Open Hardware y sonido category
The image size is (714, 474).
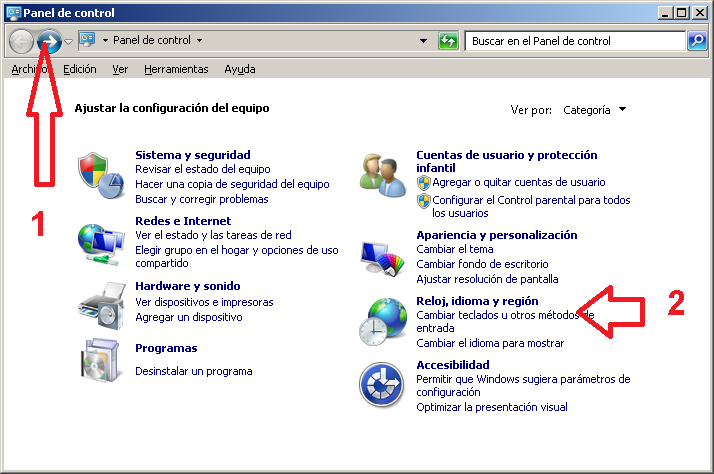(188, 286)
